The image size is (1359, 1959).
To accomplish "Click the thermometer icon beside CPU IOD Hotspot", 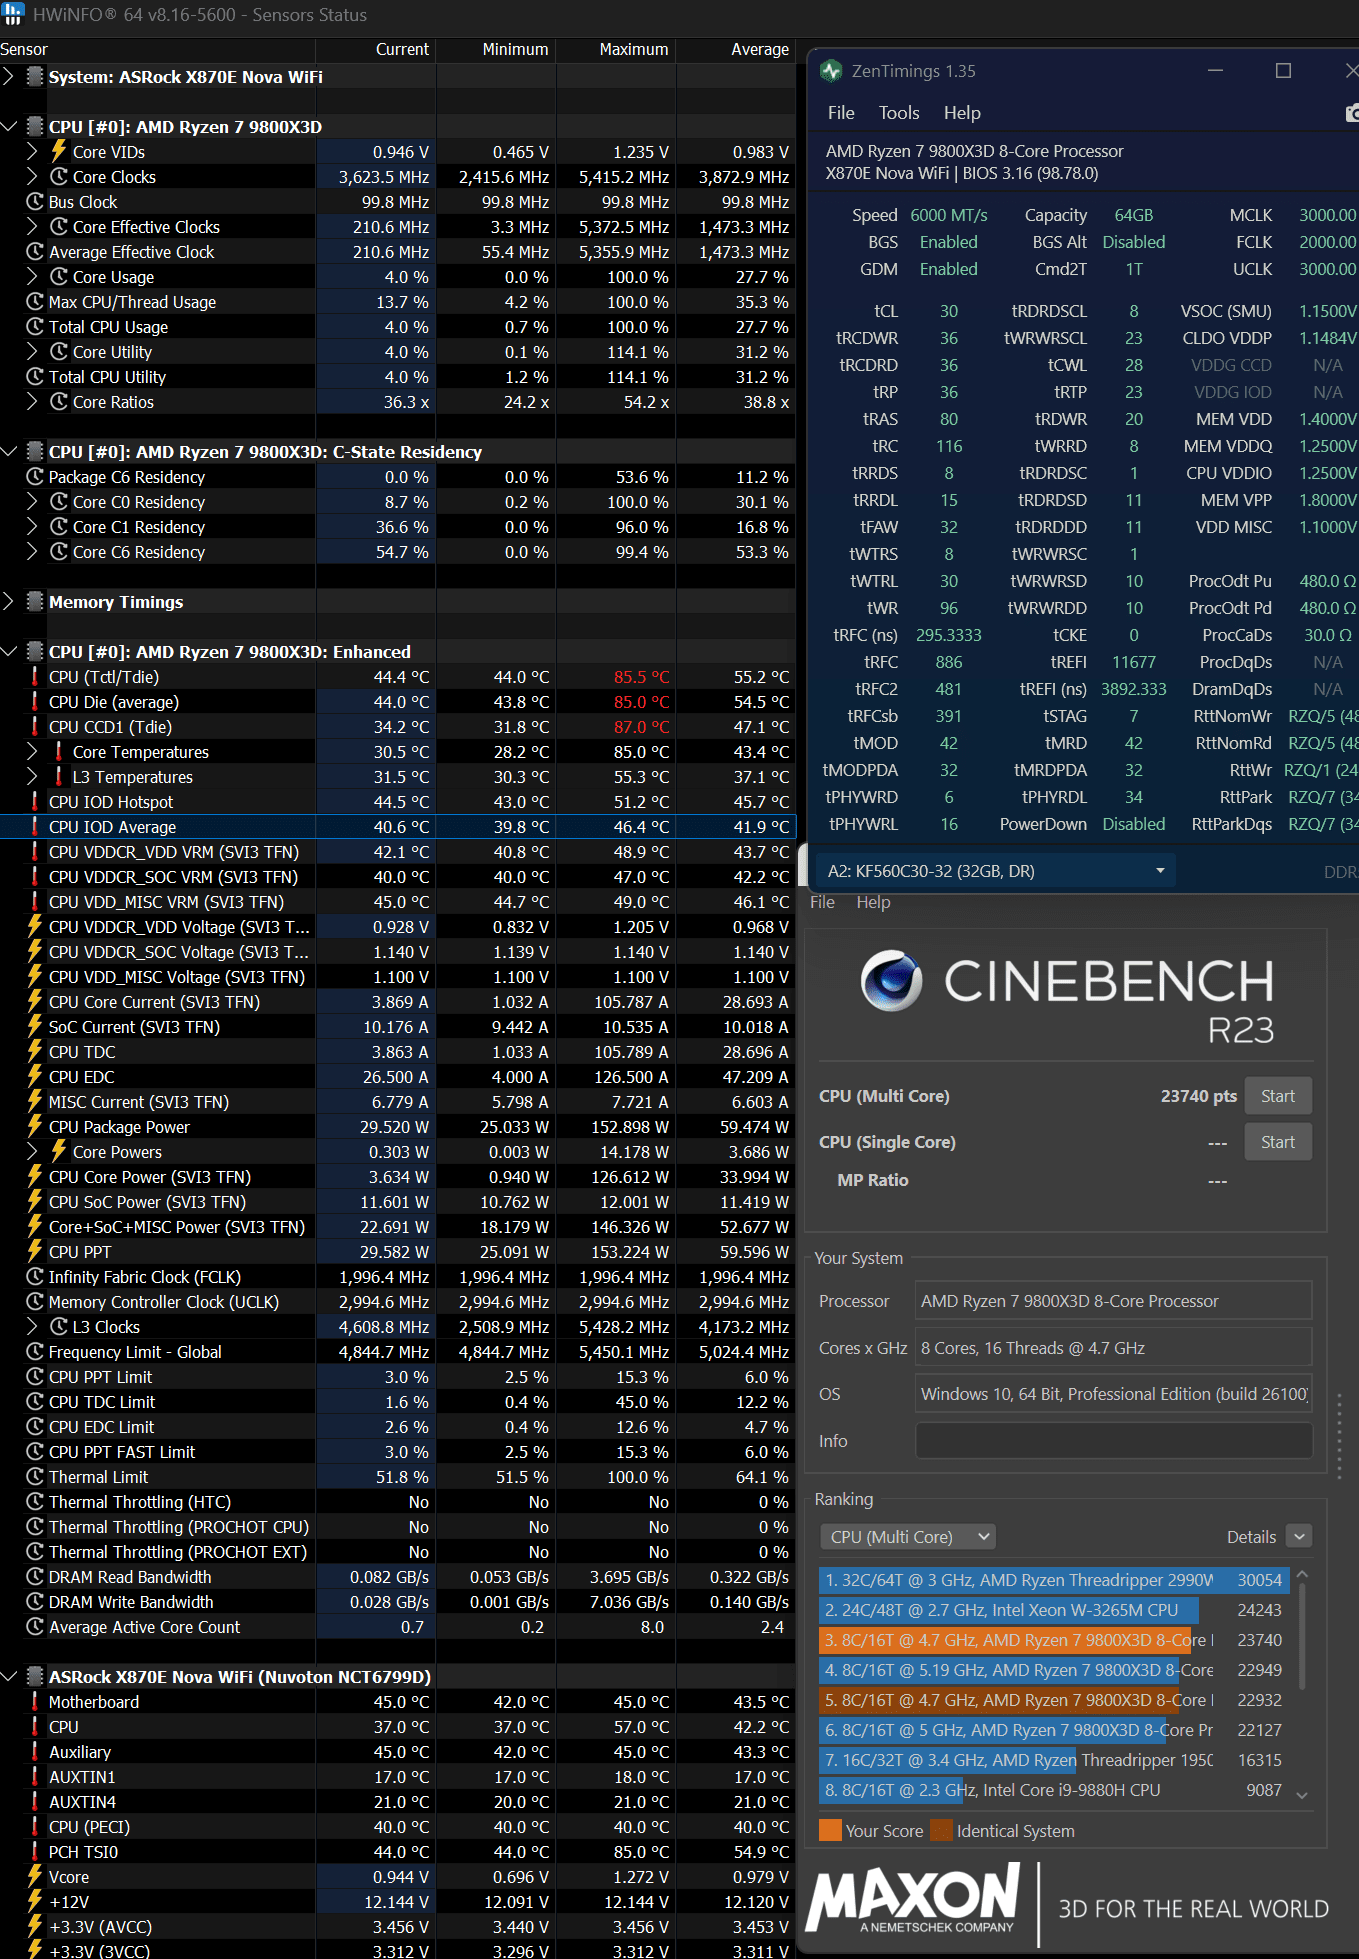I will point(35,801).
